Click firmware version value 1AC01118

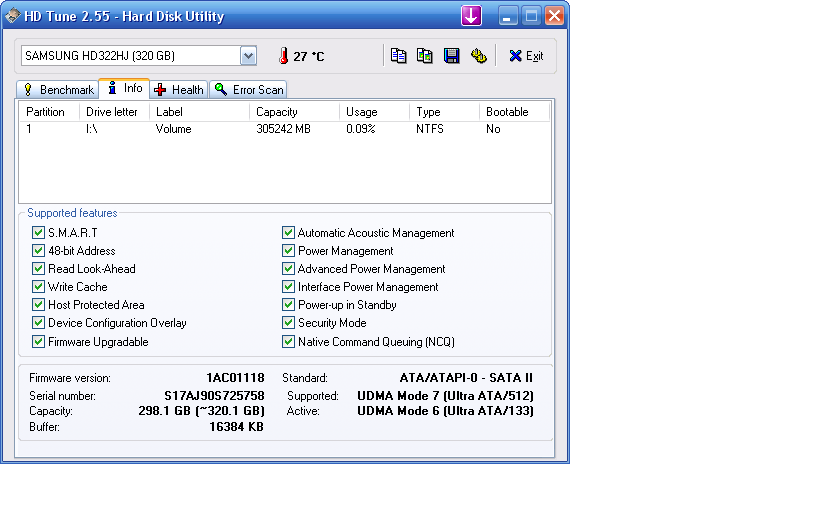[235, 378]
